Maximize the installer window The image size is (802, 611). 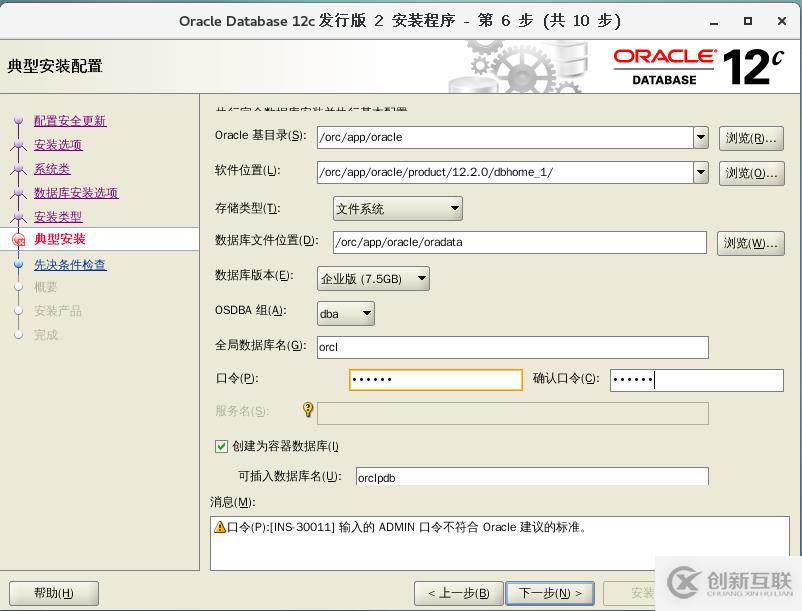(748, 21)
